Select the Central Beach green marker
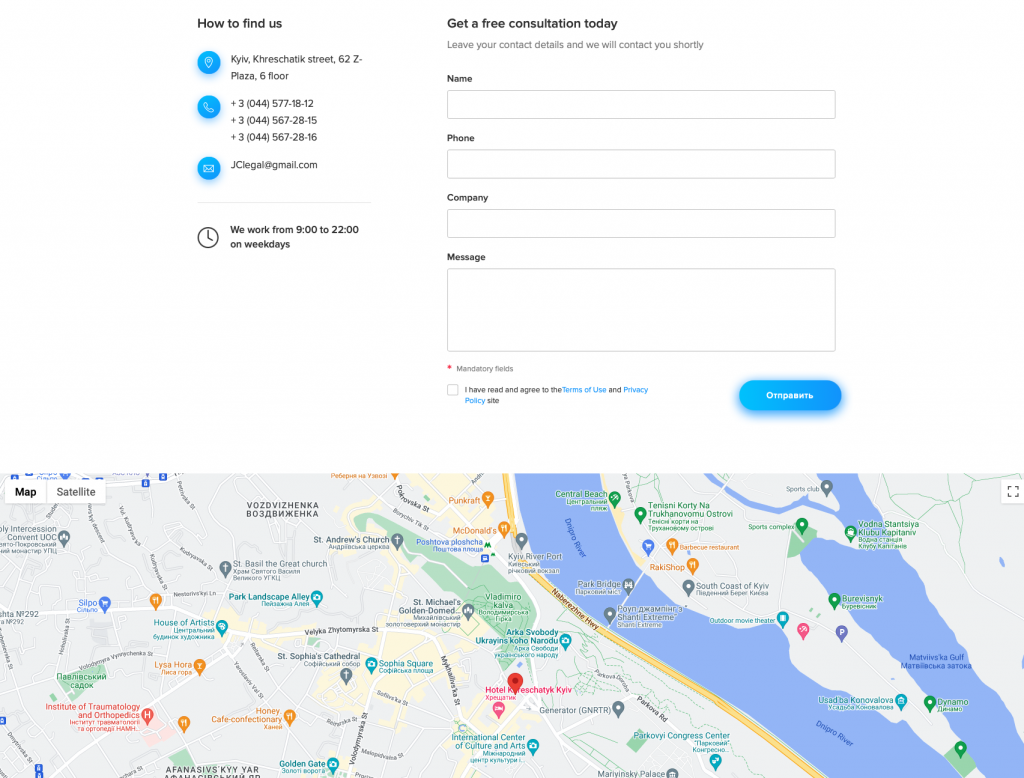This screenshot has width=1024, height=778. click(615, 499)
